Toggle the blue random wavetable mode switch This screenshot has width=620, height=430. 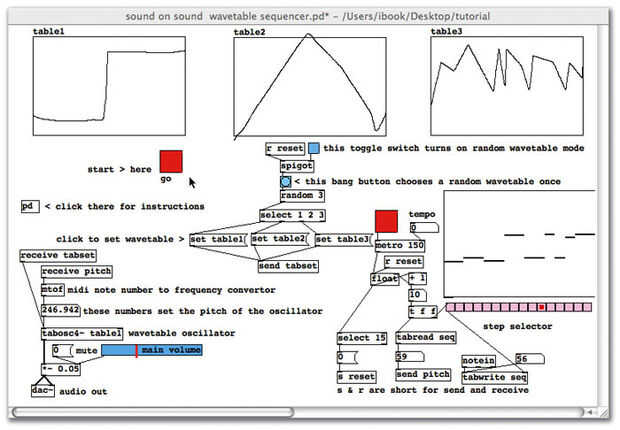point(314,148)
